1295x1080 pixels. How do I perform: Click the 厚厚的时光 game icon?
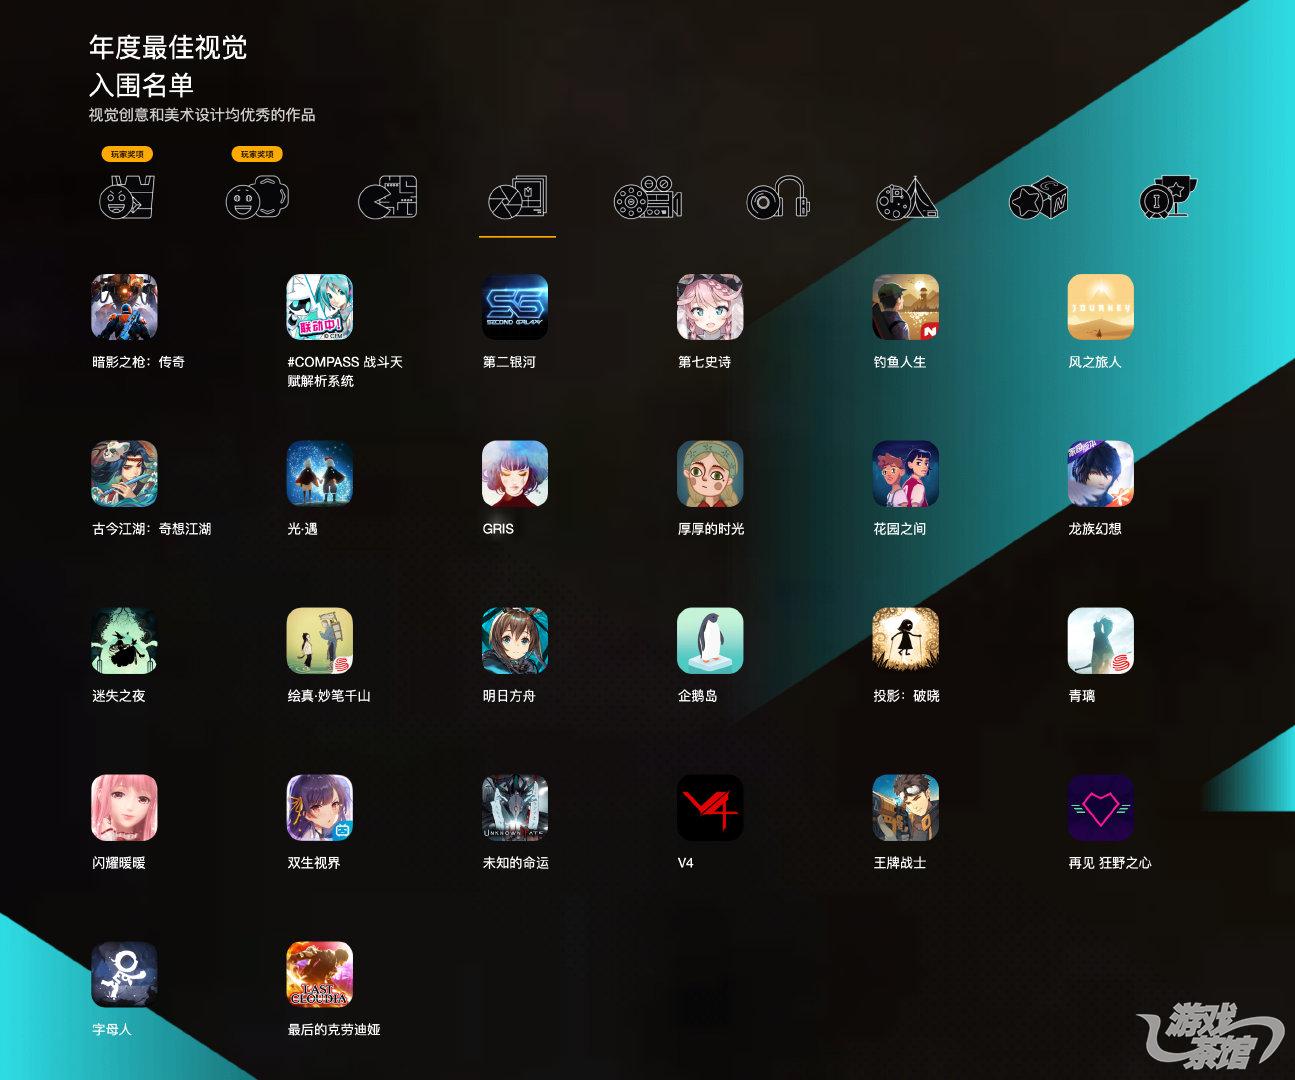pos(710,474)
